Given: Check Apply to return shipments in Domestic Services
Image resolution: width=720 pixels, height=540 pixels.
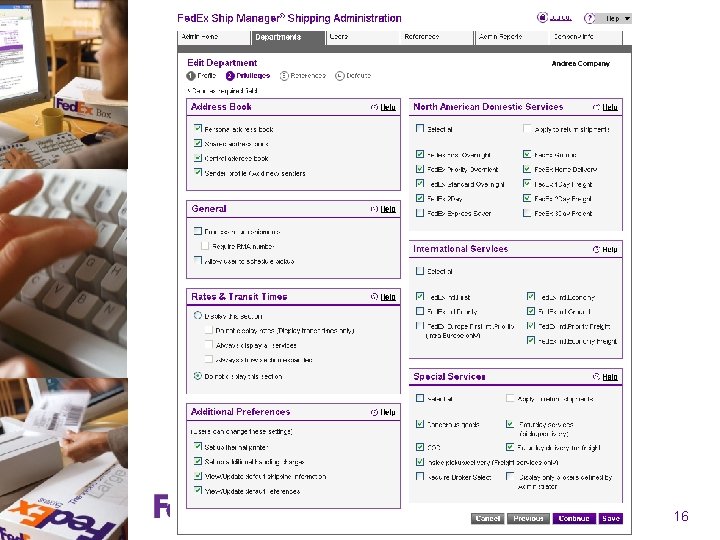Looking at the screenshot, I should [x=527, y=129].
